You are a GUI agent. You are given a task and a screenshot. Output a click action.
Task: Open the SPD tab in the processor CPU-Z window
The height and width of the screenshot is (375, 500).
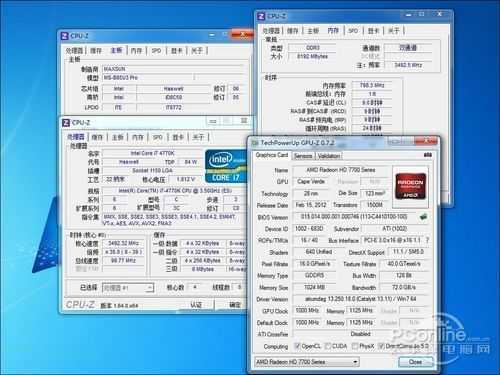157,137
